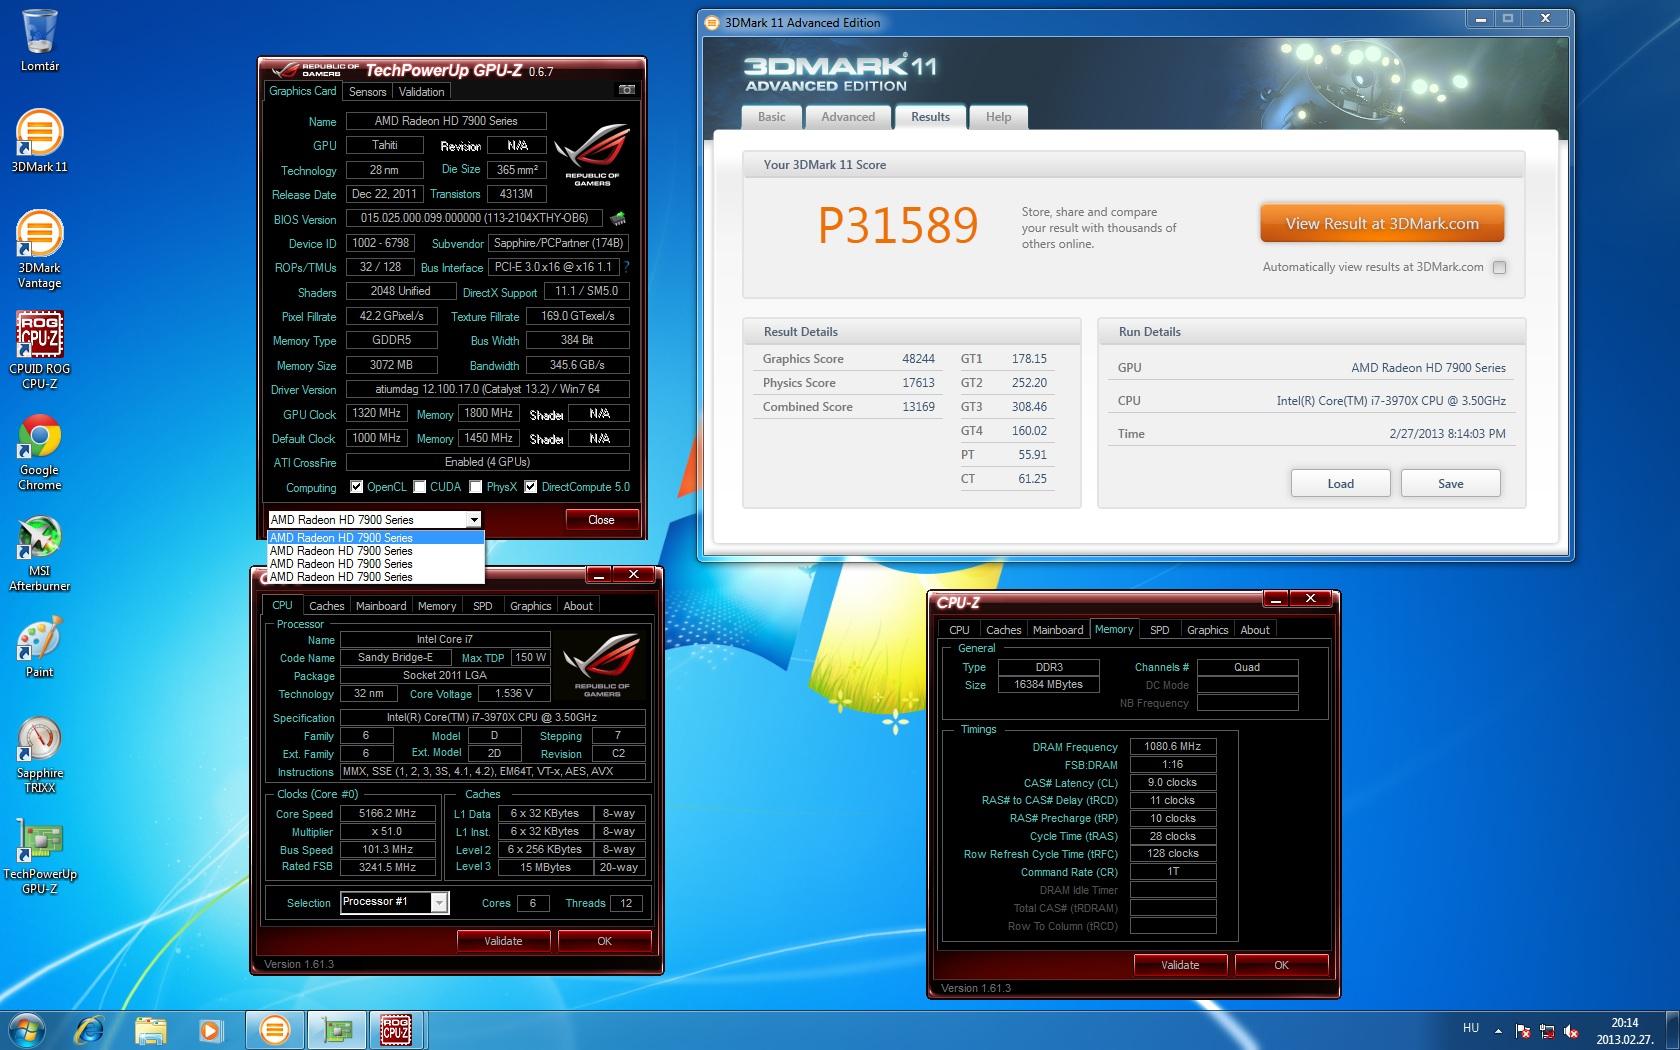Collapse the GPU-Z graphics card selection dropdown
The image size is (1680, 1050).
coord(473,520)
